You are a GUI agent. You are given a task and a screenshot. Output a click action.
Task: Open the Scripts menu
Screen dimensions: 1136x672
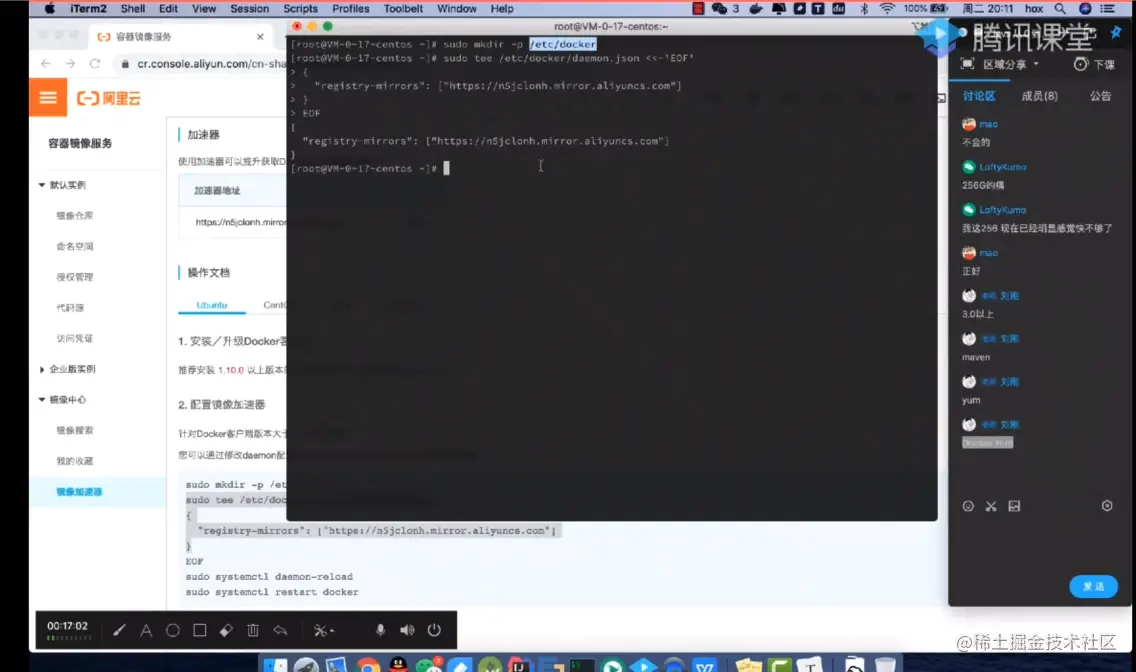click(x=300, y=9)
